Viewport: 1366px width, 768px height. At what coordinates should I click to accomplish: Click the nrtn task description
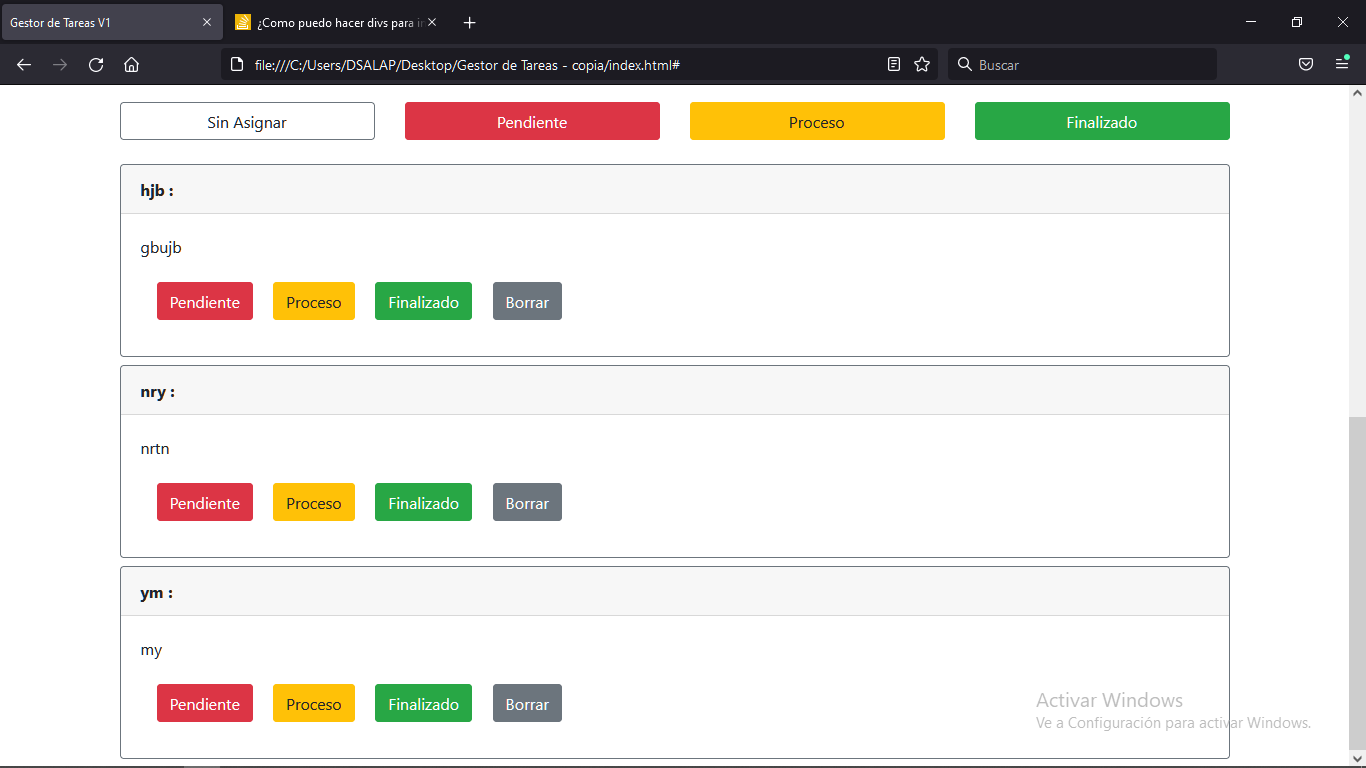coord(155,449)
